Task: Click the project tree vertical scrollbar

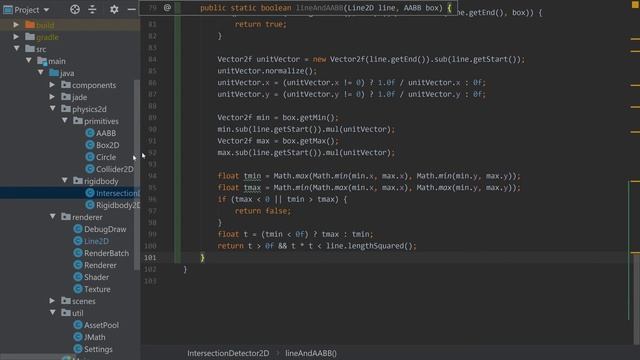Action: point(137,175)
